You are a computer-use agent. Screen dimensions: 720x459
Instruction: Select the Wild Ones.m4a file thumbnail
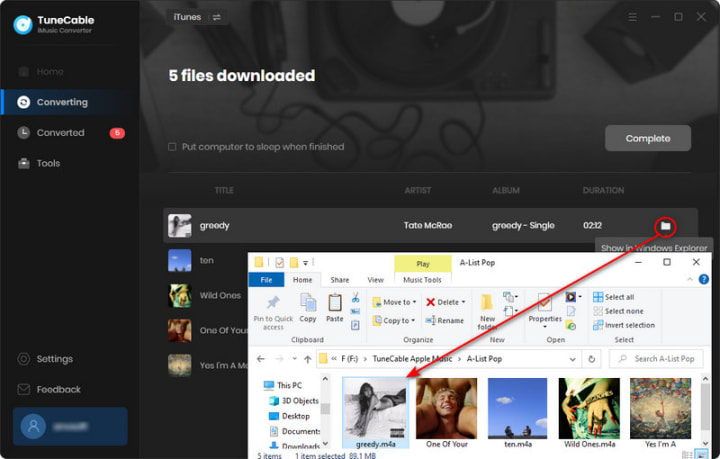(589, 409)
